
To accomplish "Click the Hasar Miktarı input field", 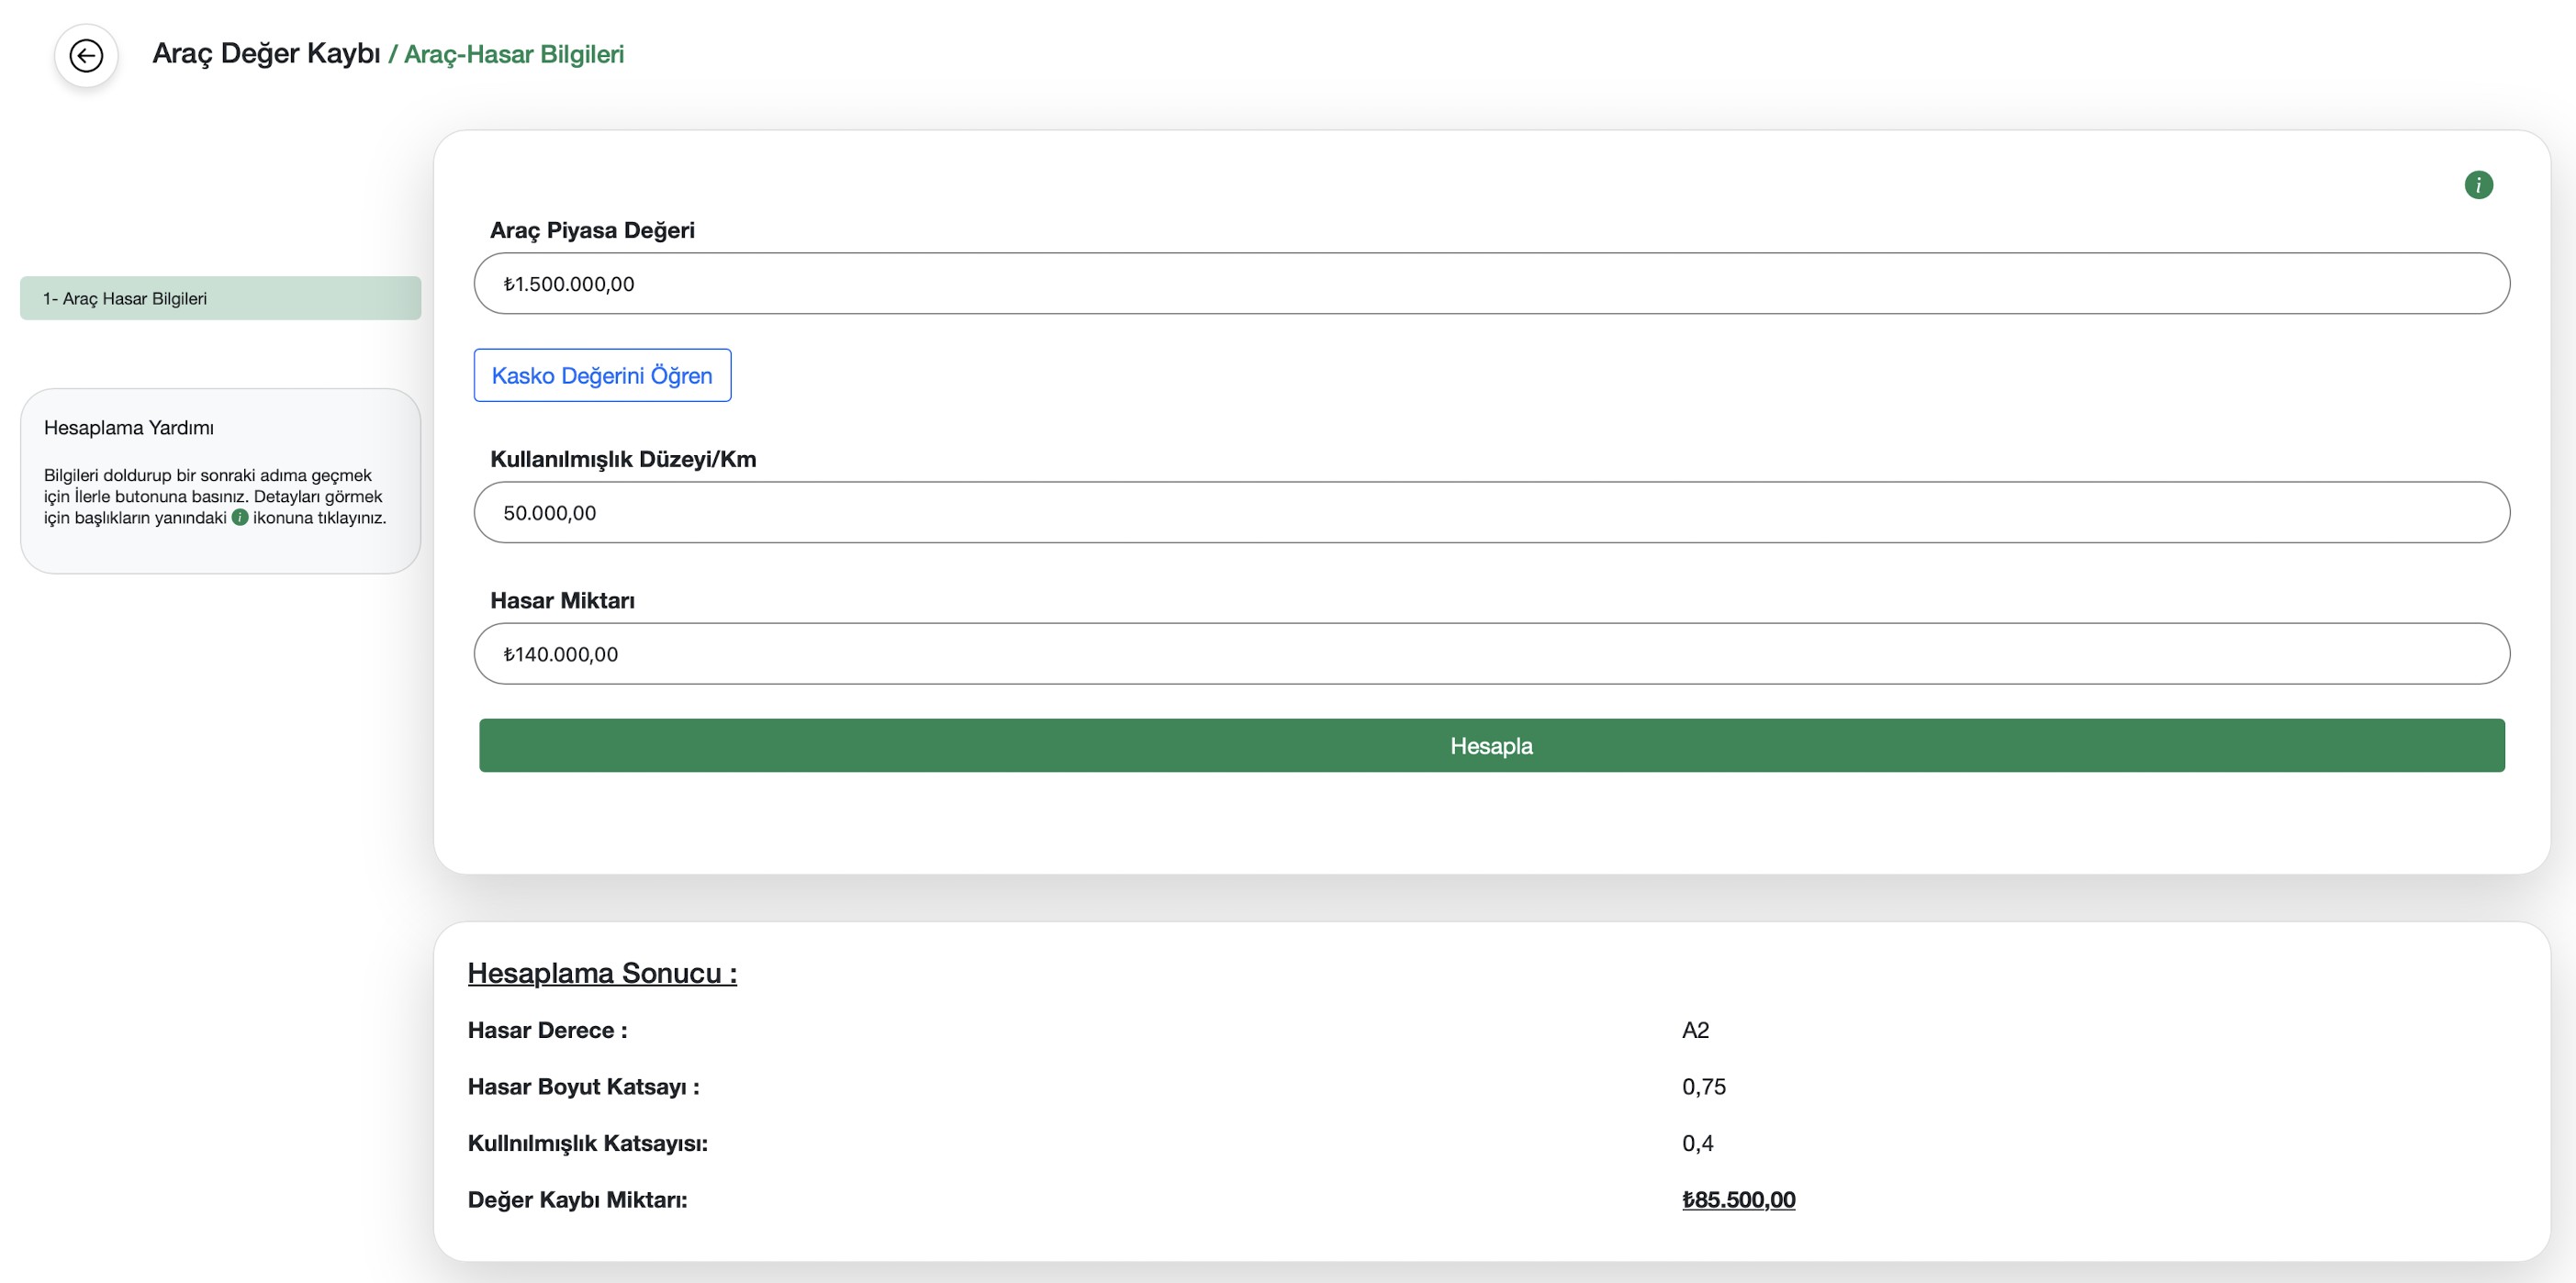I will click(1490, 654).
